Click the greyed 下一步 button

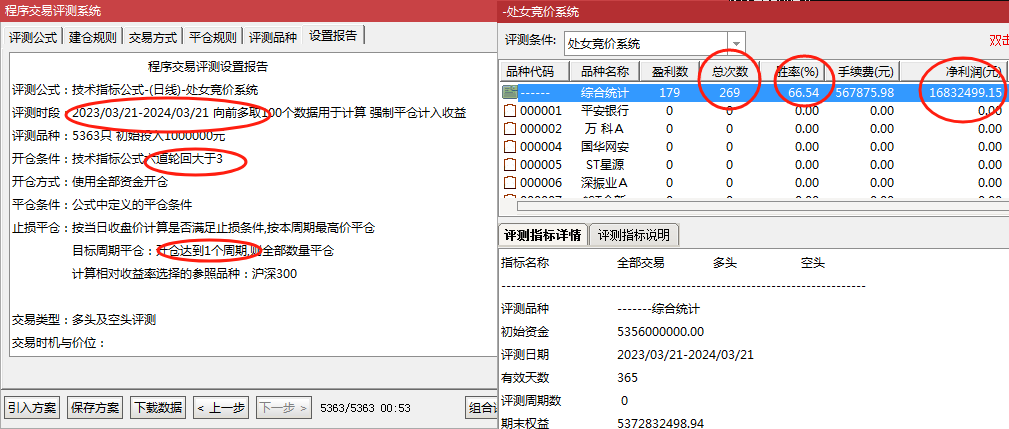284,407
